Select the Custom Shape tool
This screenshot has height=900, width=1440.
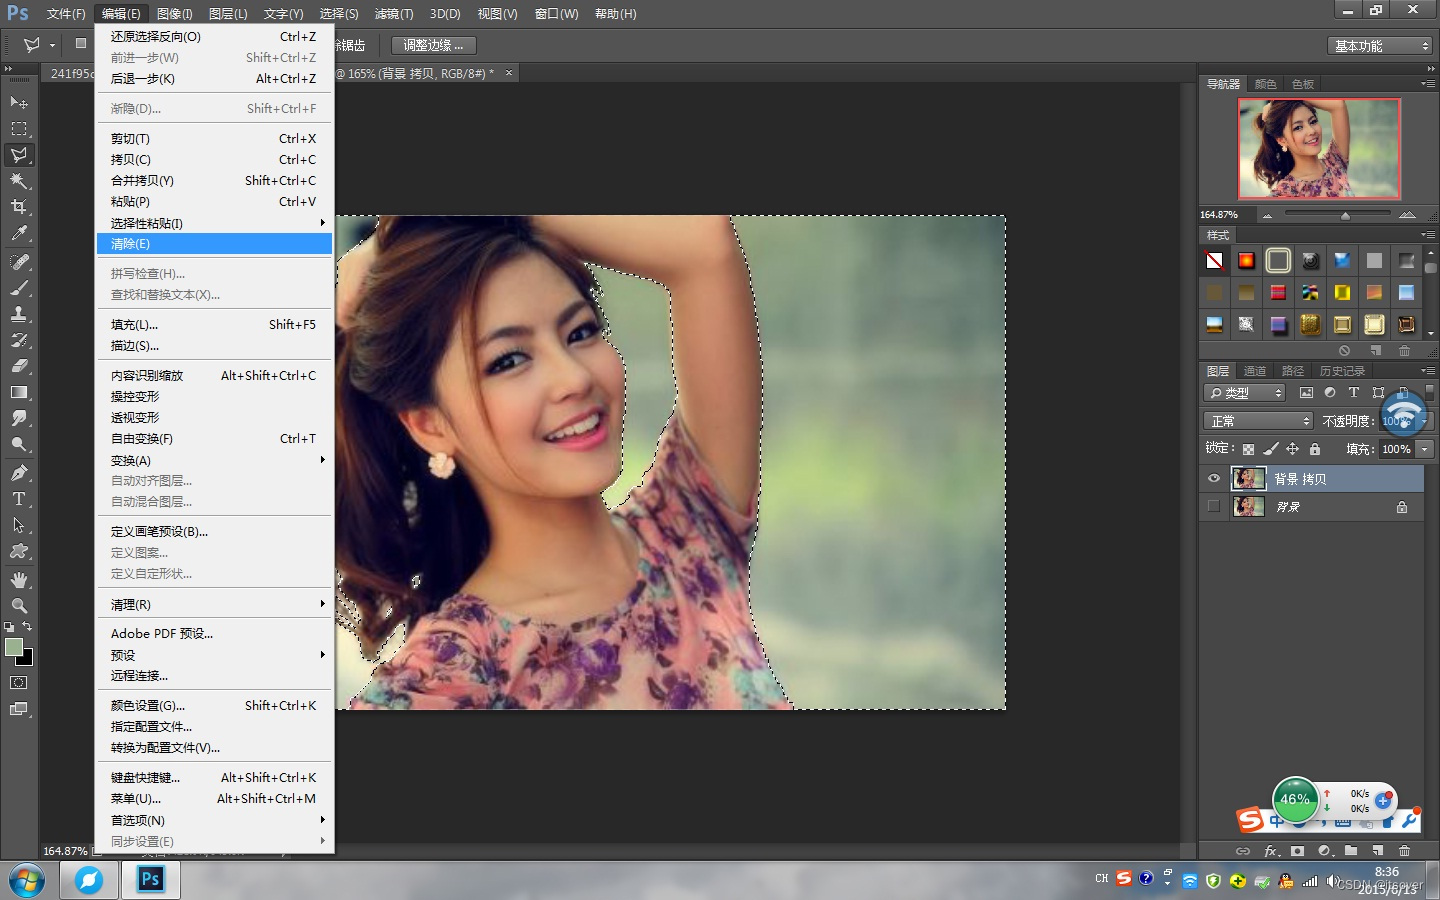(19, 551)
